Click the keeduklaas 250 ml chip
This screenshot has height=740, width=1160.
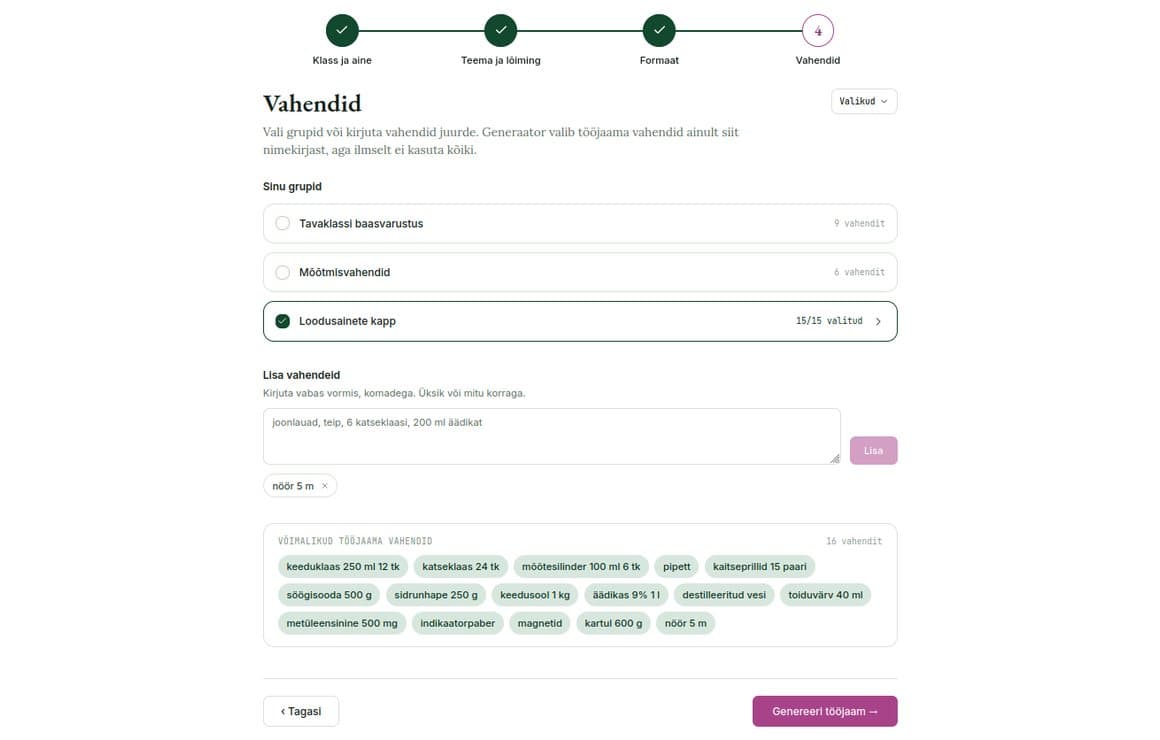click(x=343, y=567)
